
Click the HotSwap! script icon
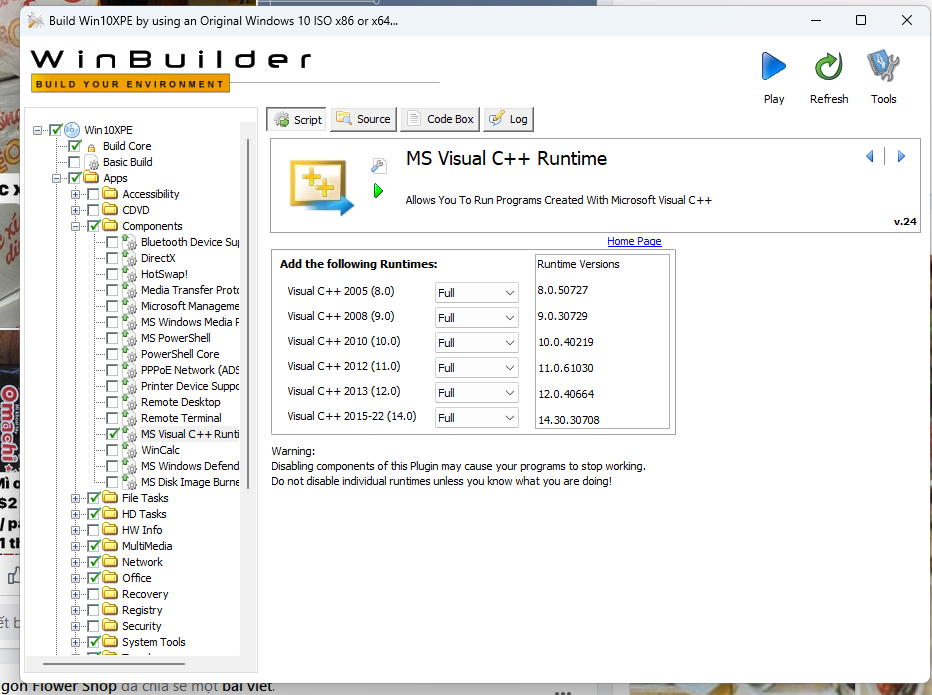(x=130, y=273)
